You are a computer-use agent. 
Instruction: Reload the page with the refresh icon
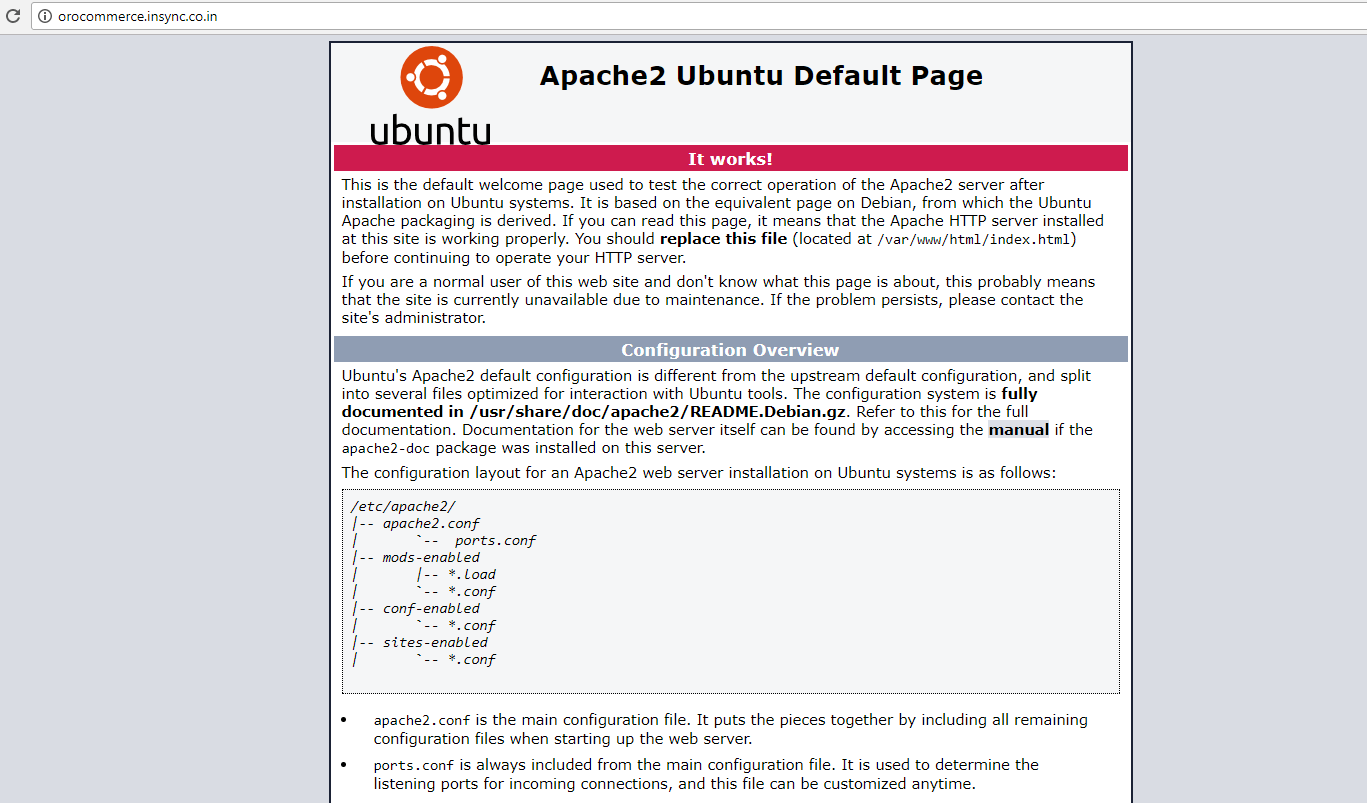click(14, 17)
